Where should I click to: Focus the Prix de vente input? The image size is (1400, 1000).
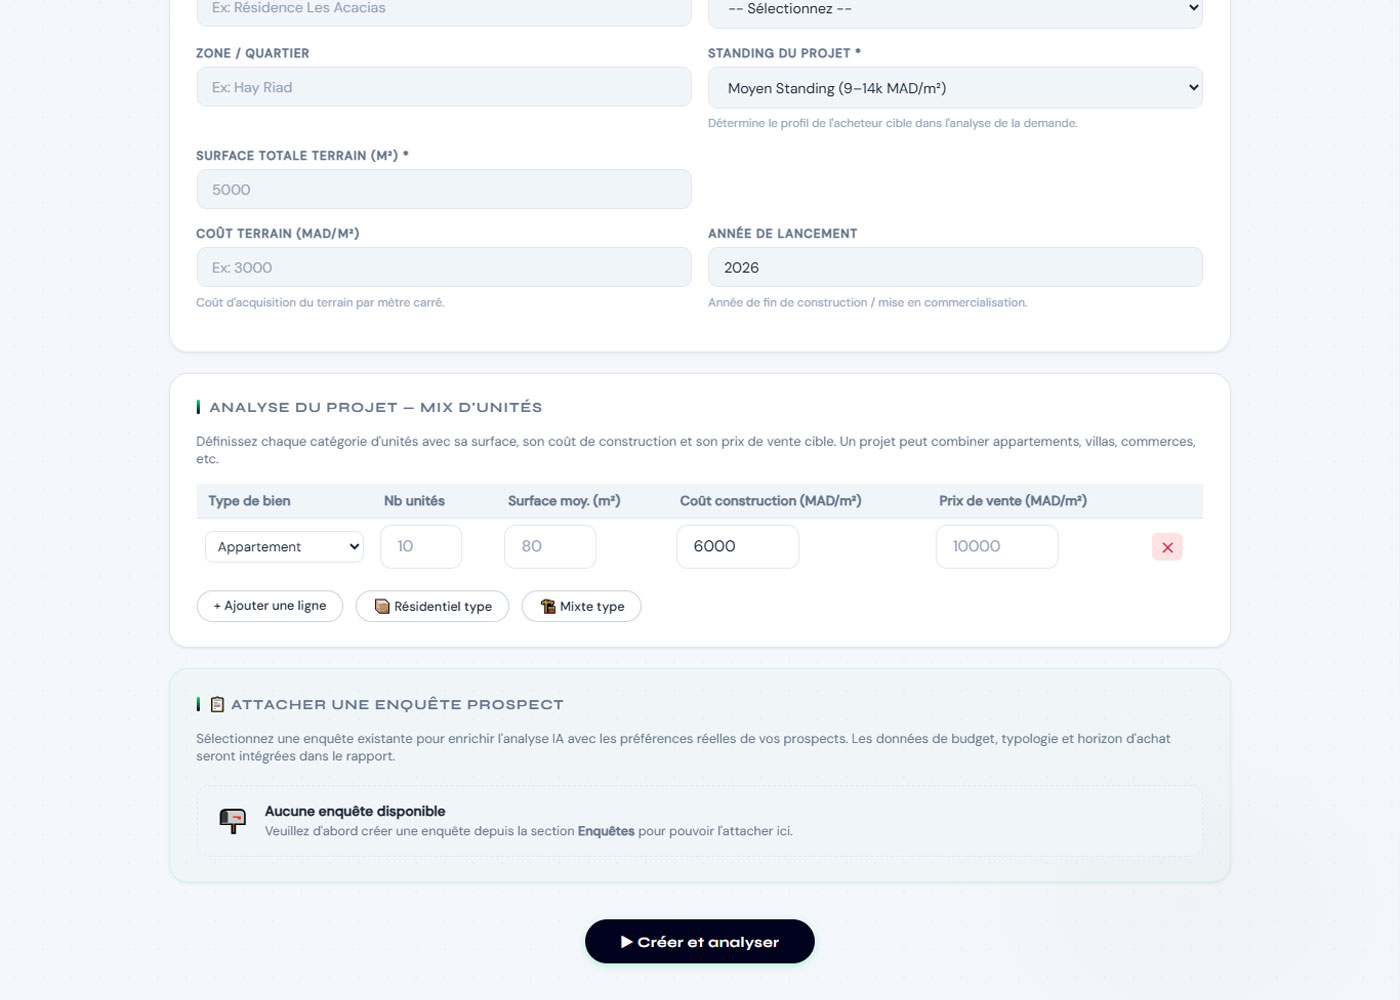(x=997, y=547)
